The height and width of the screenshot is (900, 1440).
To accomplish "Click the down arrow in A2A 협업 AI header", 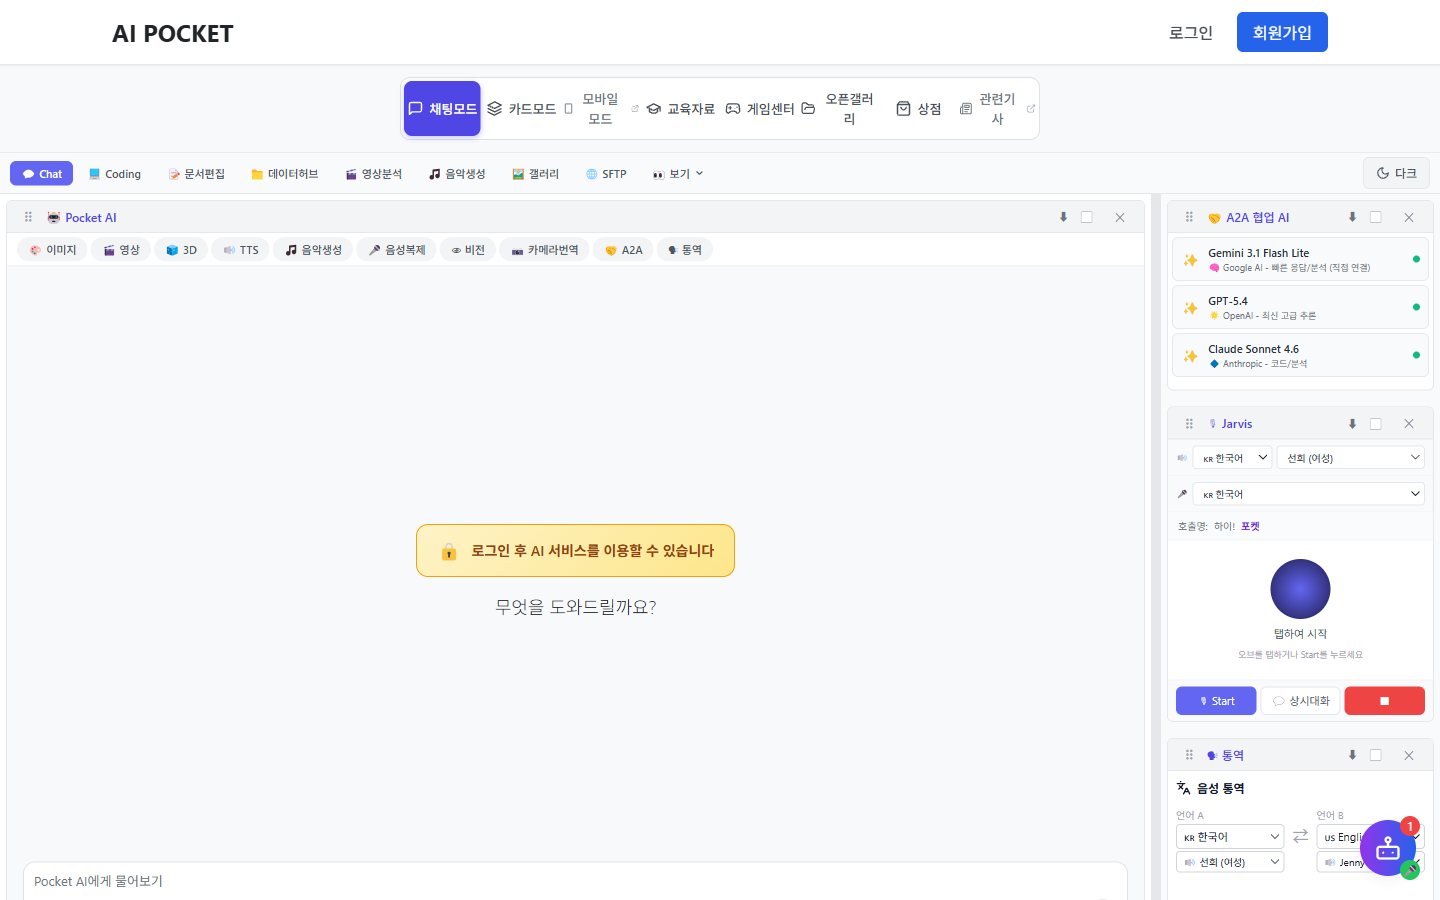I will pos(1352,217).
